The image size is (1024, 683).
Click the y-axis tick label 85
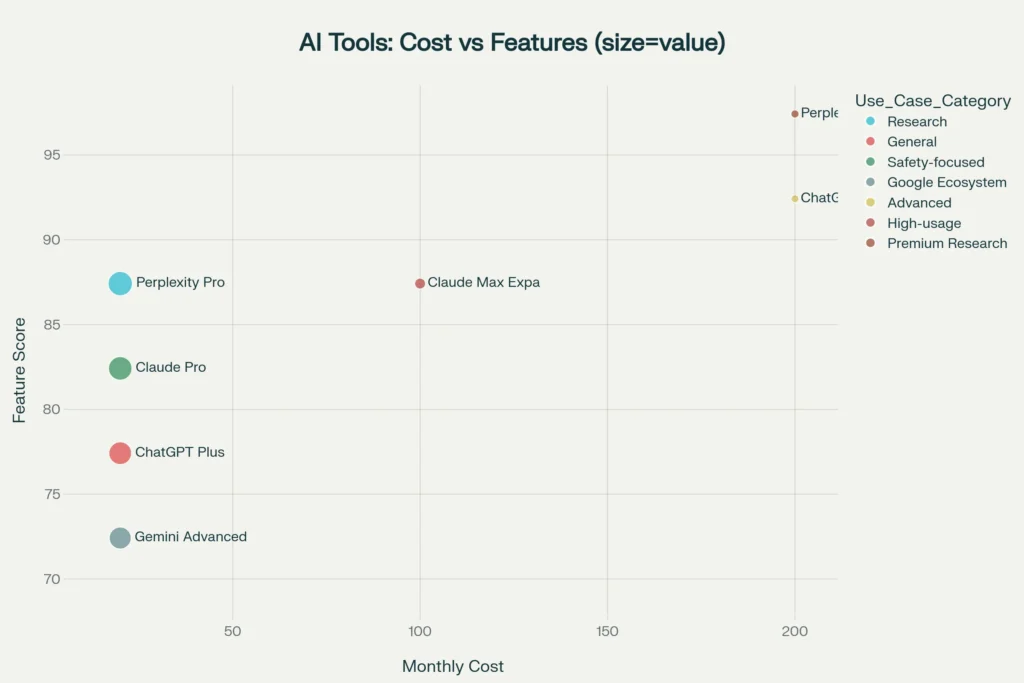[52, 325]
